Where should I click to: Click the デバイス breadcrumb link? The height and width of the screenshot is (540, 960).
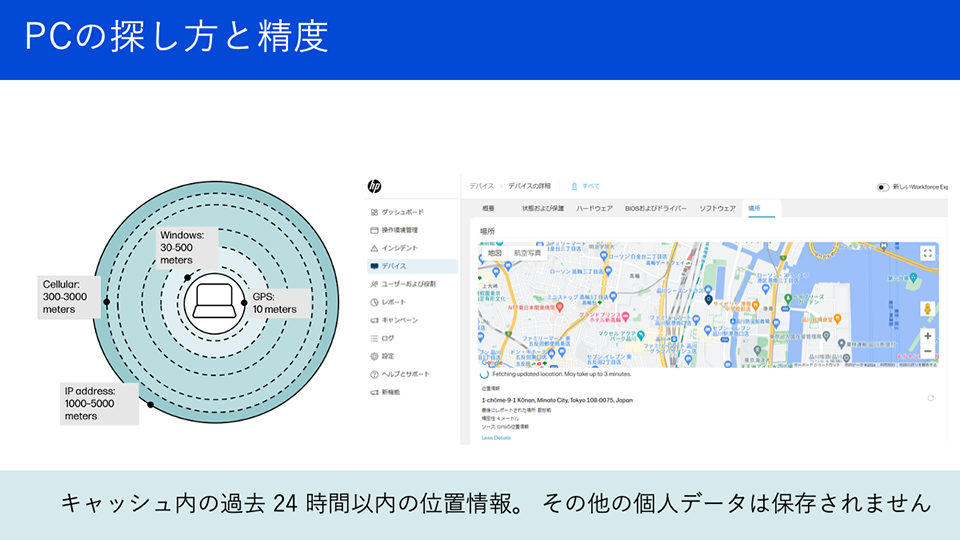point(482,186)
